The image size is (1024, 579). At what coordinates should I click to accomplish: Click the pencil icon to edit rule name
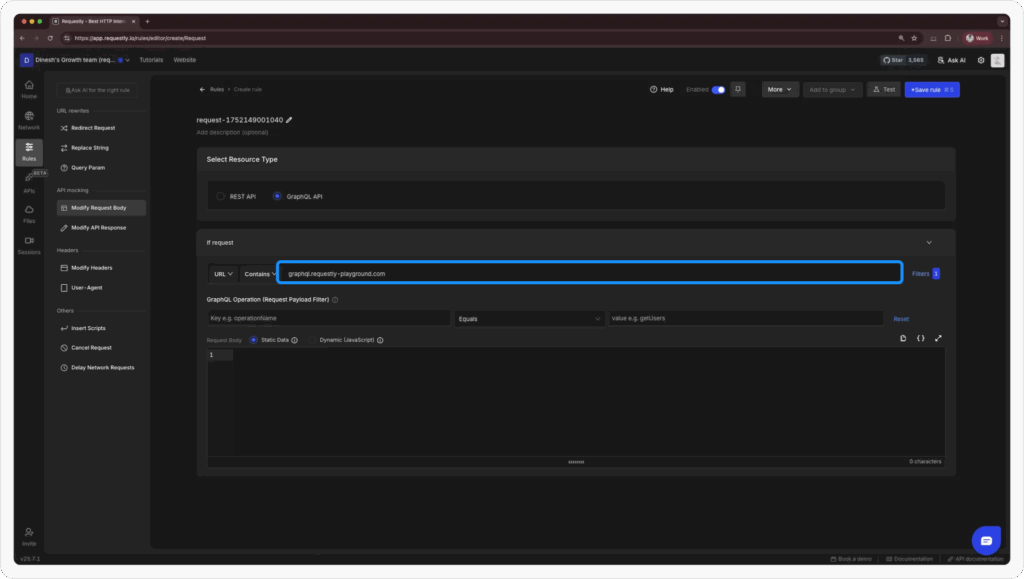(289, 120)
